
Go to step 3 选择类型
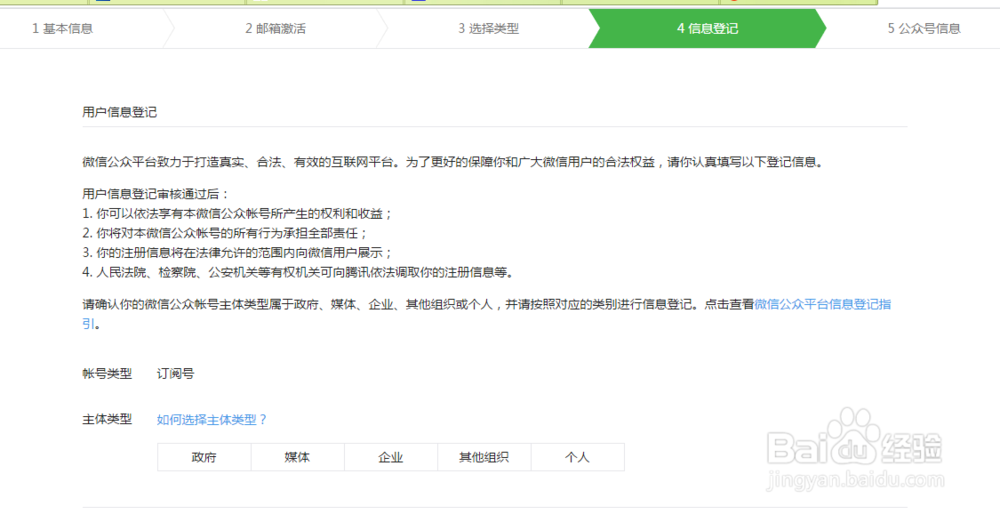[488, 29]
